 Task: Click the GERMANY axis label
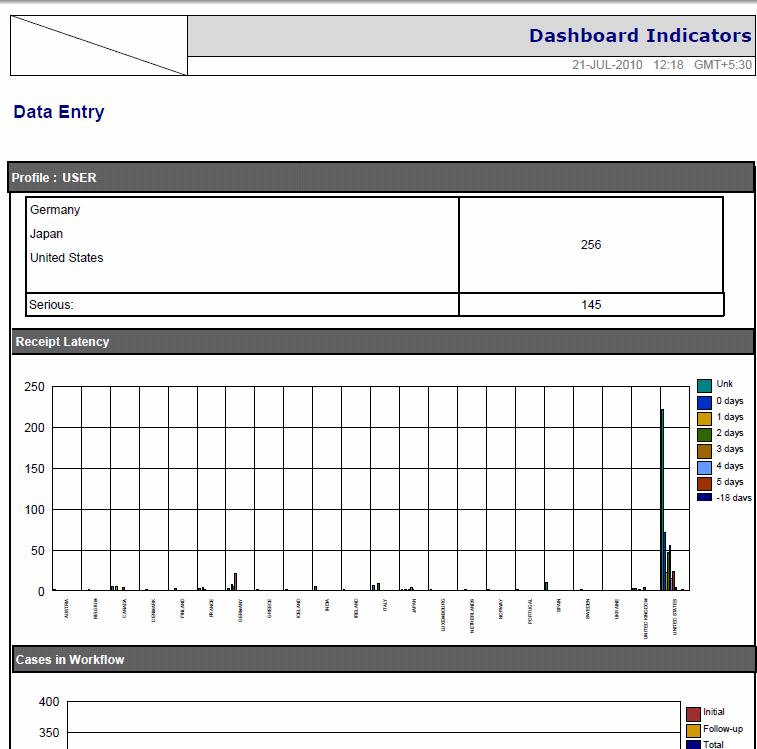tap(240, 610)
